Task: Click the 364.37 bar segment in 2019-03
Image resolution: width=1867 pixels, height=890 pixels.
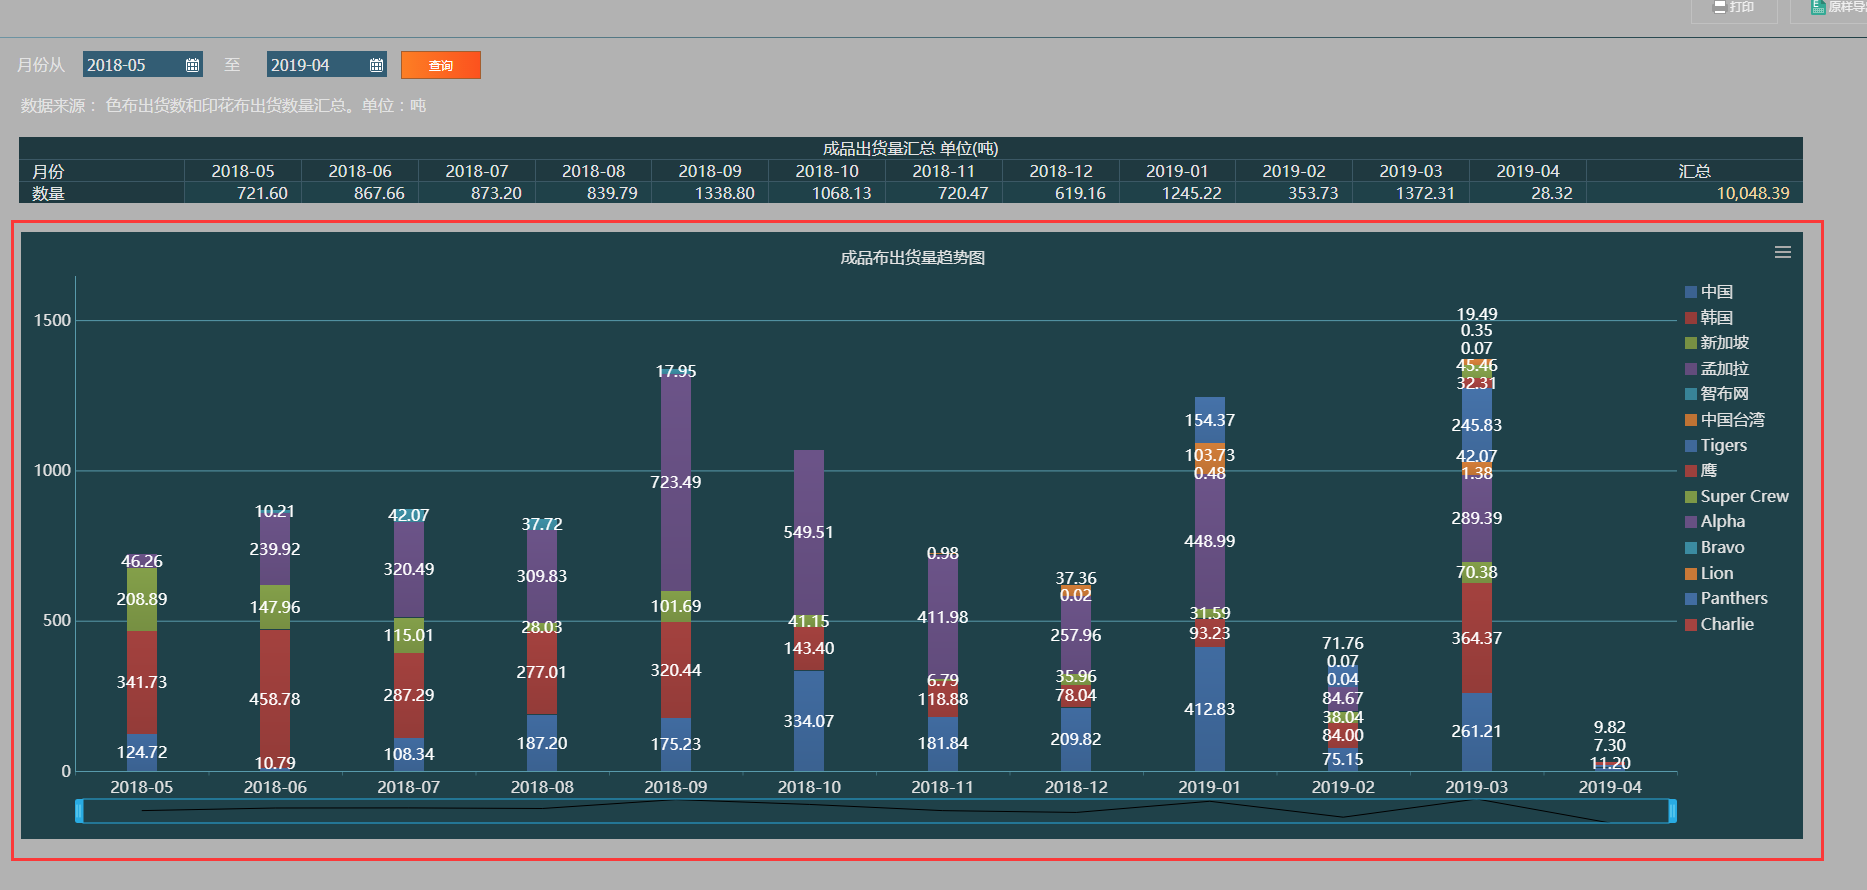Action: pyautogui.click(x=1477, y=638)
